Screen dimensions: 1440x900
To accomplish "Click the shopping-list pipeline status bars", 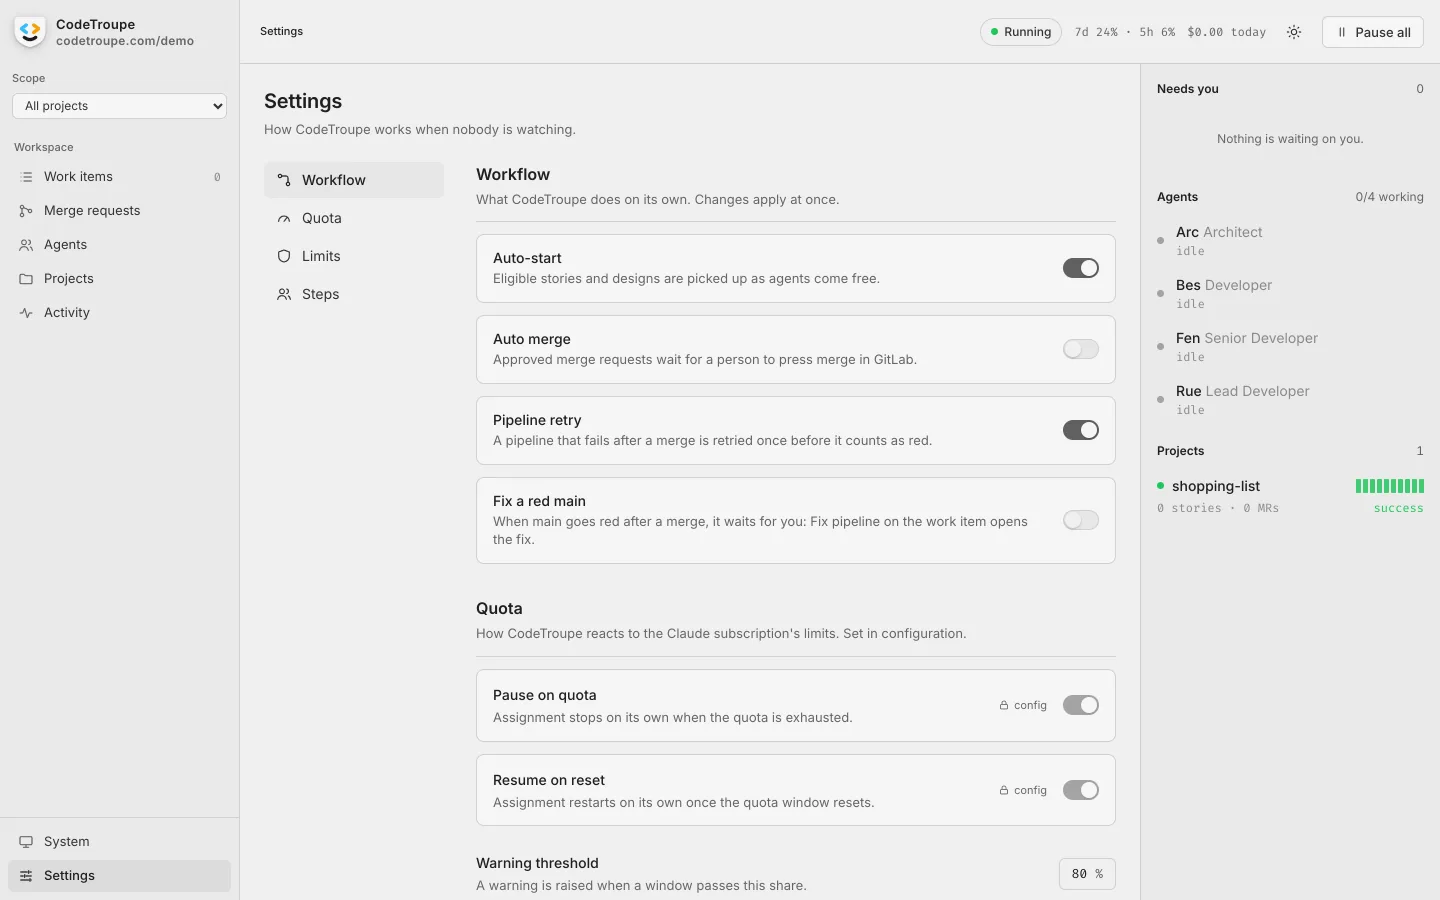I will point(1390,486).
